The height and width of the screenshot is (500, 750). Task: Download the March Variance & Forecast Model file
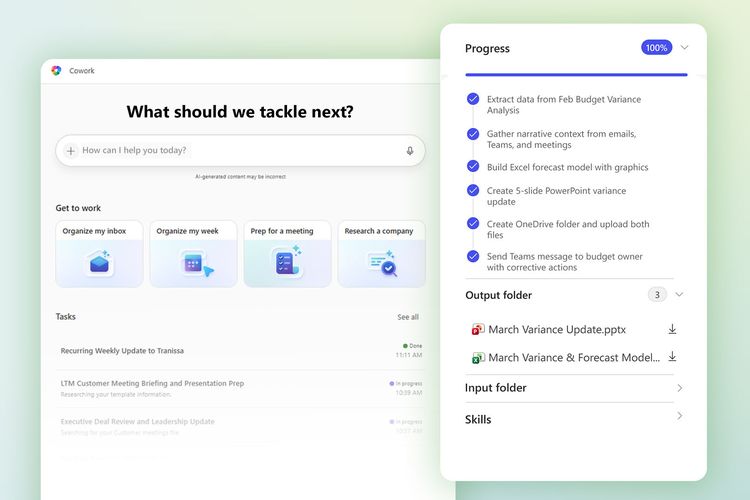coord(673,357)
